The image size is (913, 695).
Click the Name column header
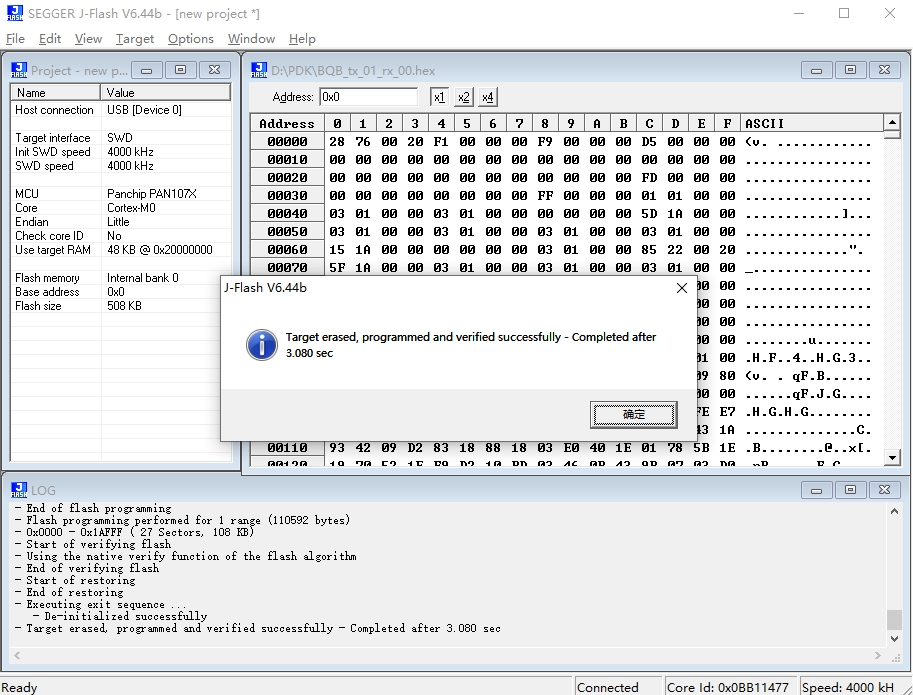(55, 93)
